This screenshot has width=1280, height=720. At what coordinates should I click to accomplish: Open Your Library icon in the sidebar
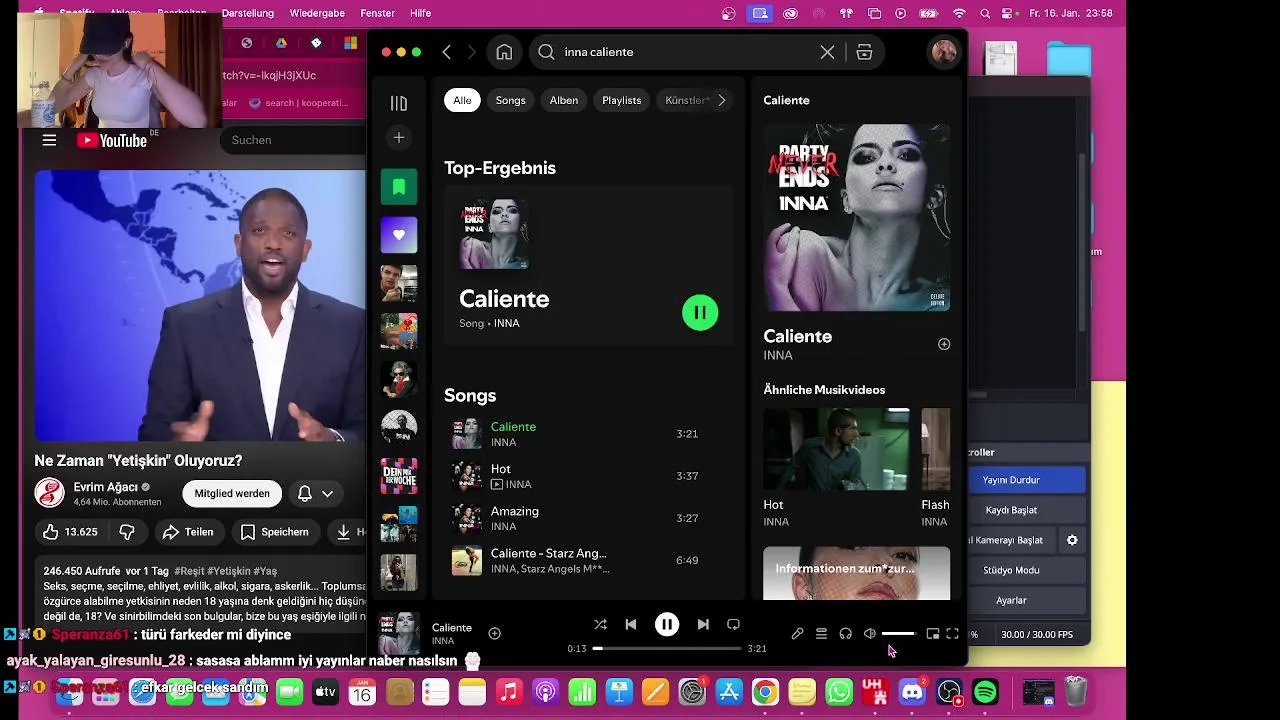tap(399, 103)
